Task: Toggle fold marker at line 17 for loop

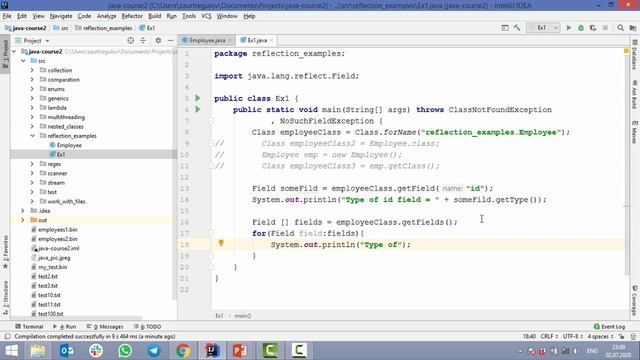Action: 211,233
